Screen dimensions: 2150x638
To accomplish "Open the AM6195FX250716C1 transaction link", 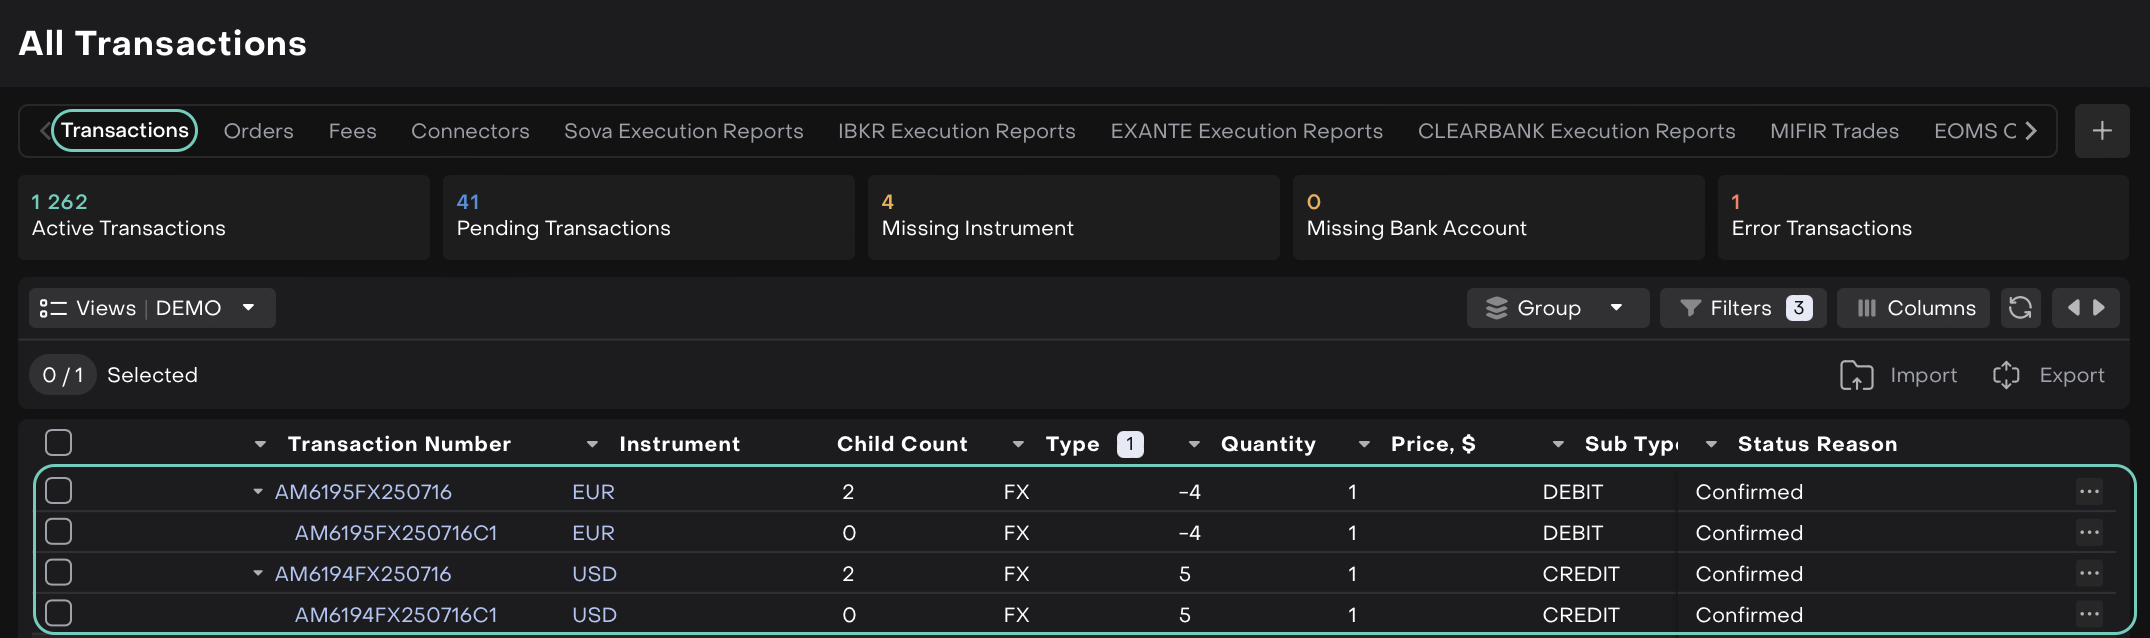I will 395,533.
